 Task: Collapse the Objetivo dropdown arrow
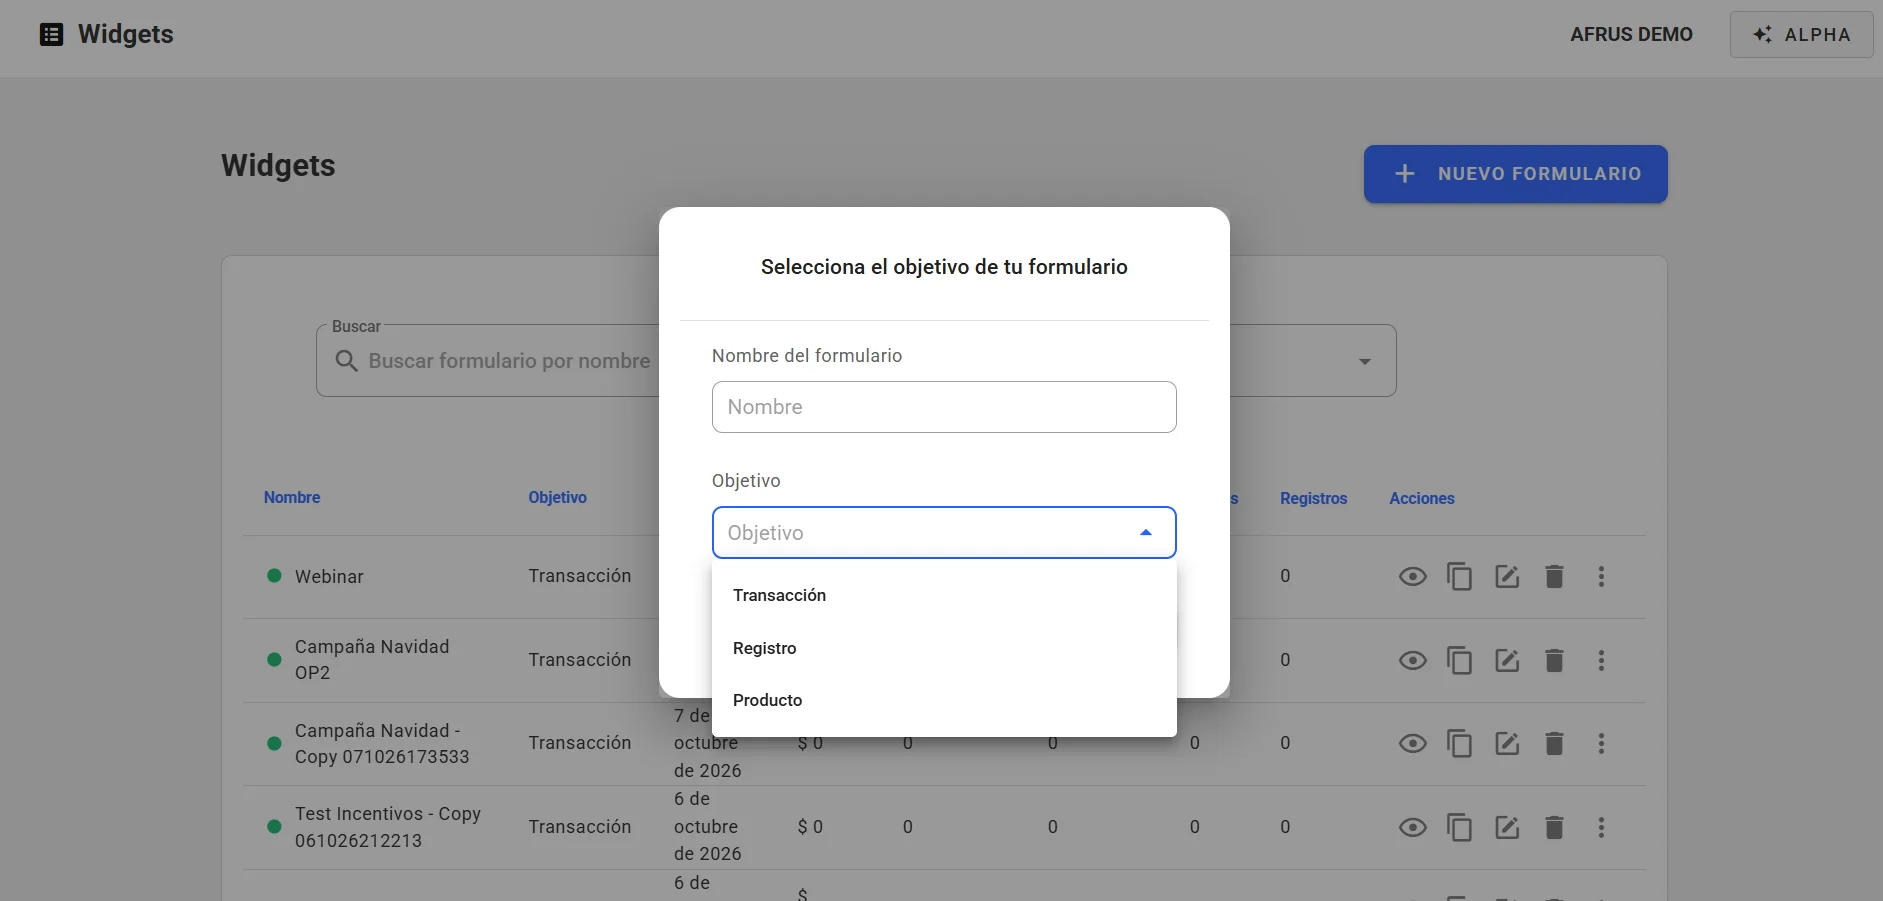1146,533
